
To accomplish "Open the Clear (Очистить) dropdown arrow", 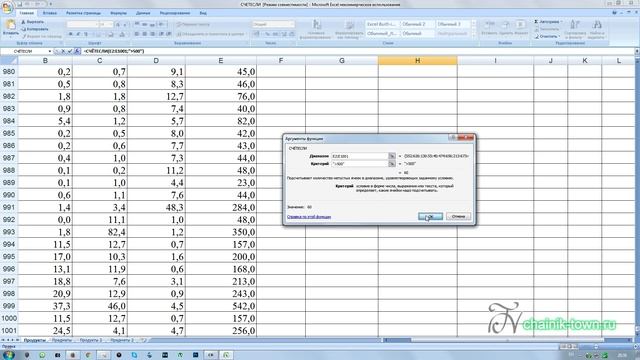I will [560, 36].
